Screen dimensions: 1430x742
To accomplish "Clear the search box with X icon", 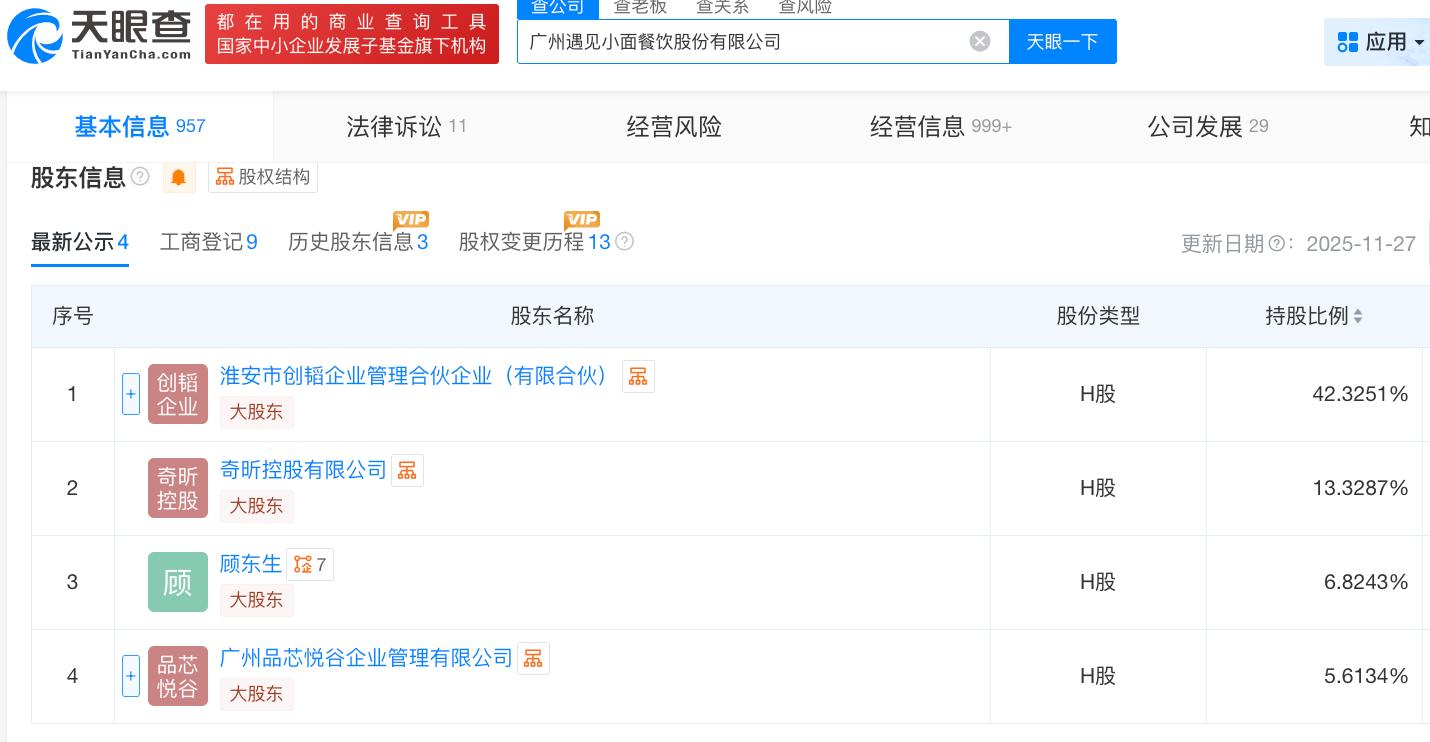I will (980, 41).
